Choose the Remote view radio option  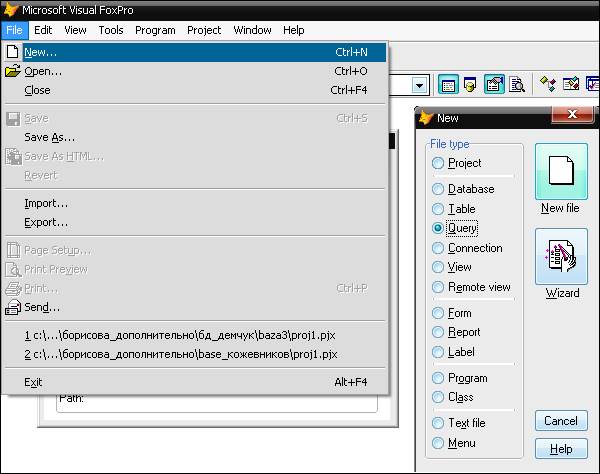(x=438, y=287)
